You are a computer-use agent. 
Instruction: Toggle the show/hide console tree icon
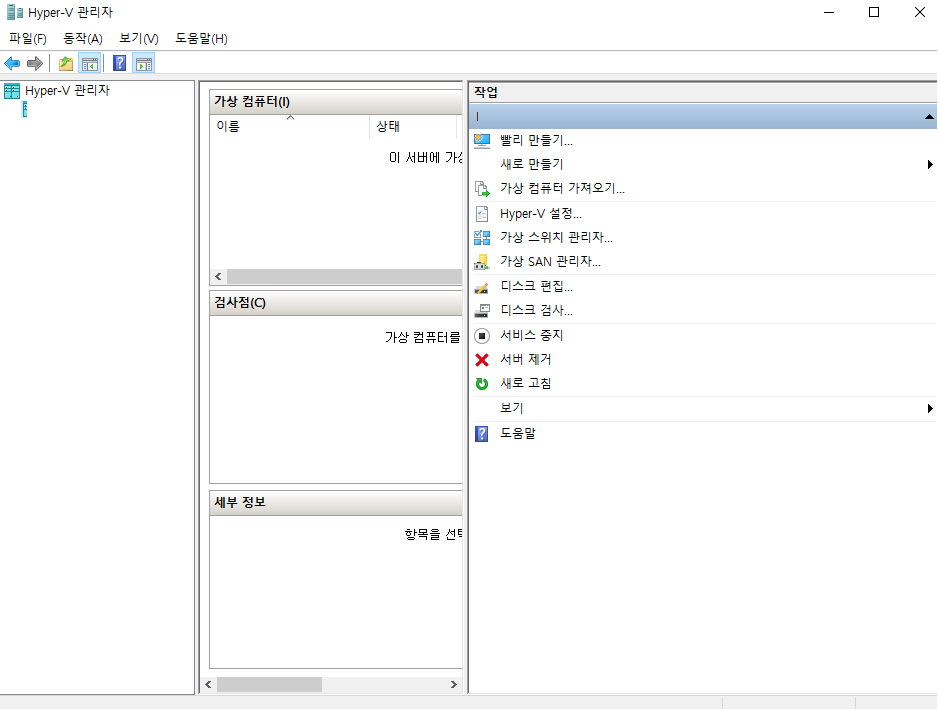pyautogui.click(x=90, y=63)
